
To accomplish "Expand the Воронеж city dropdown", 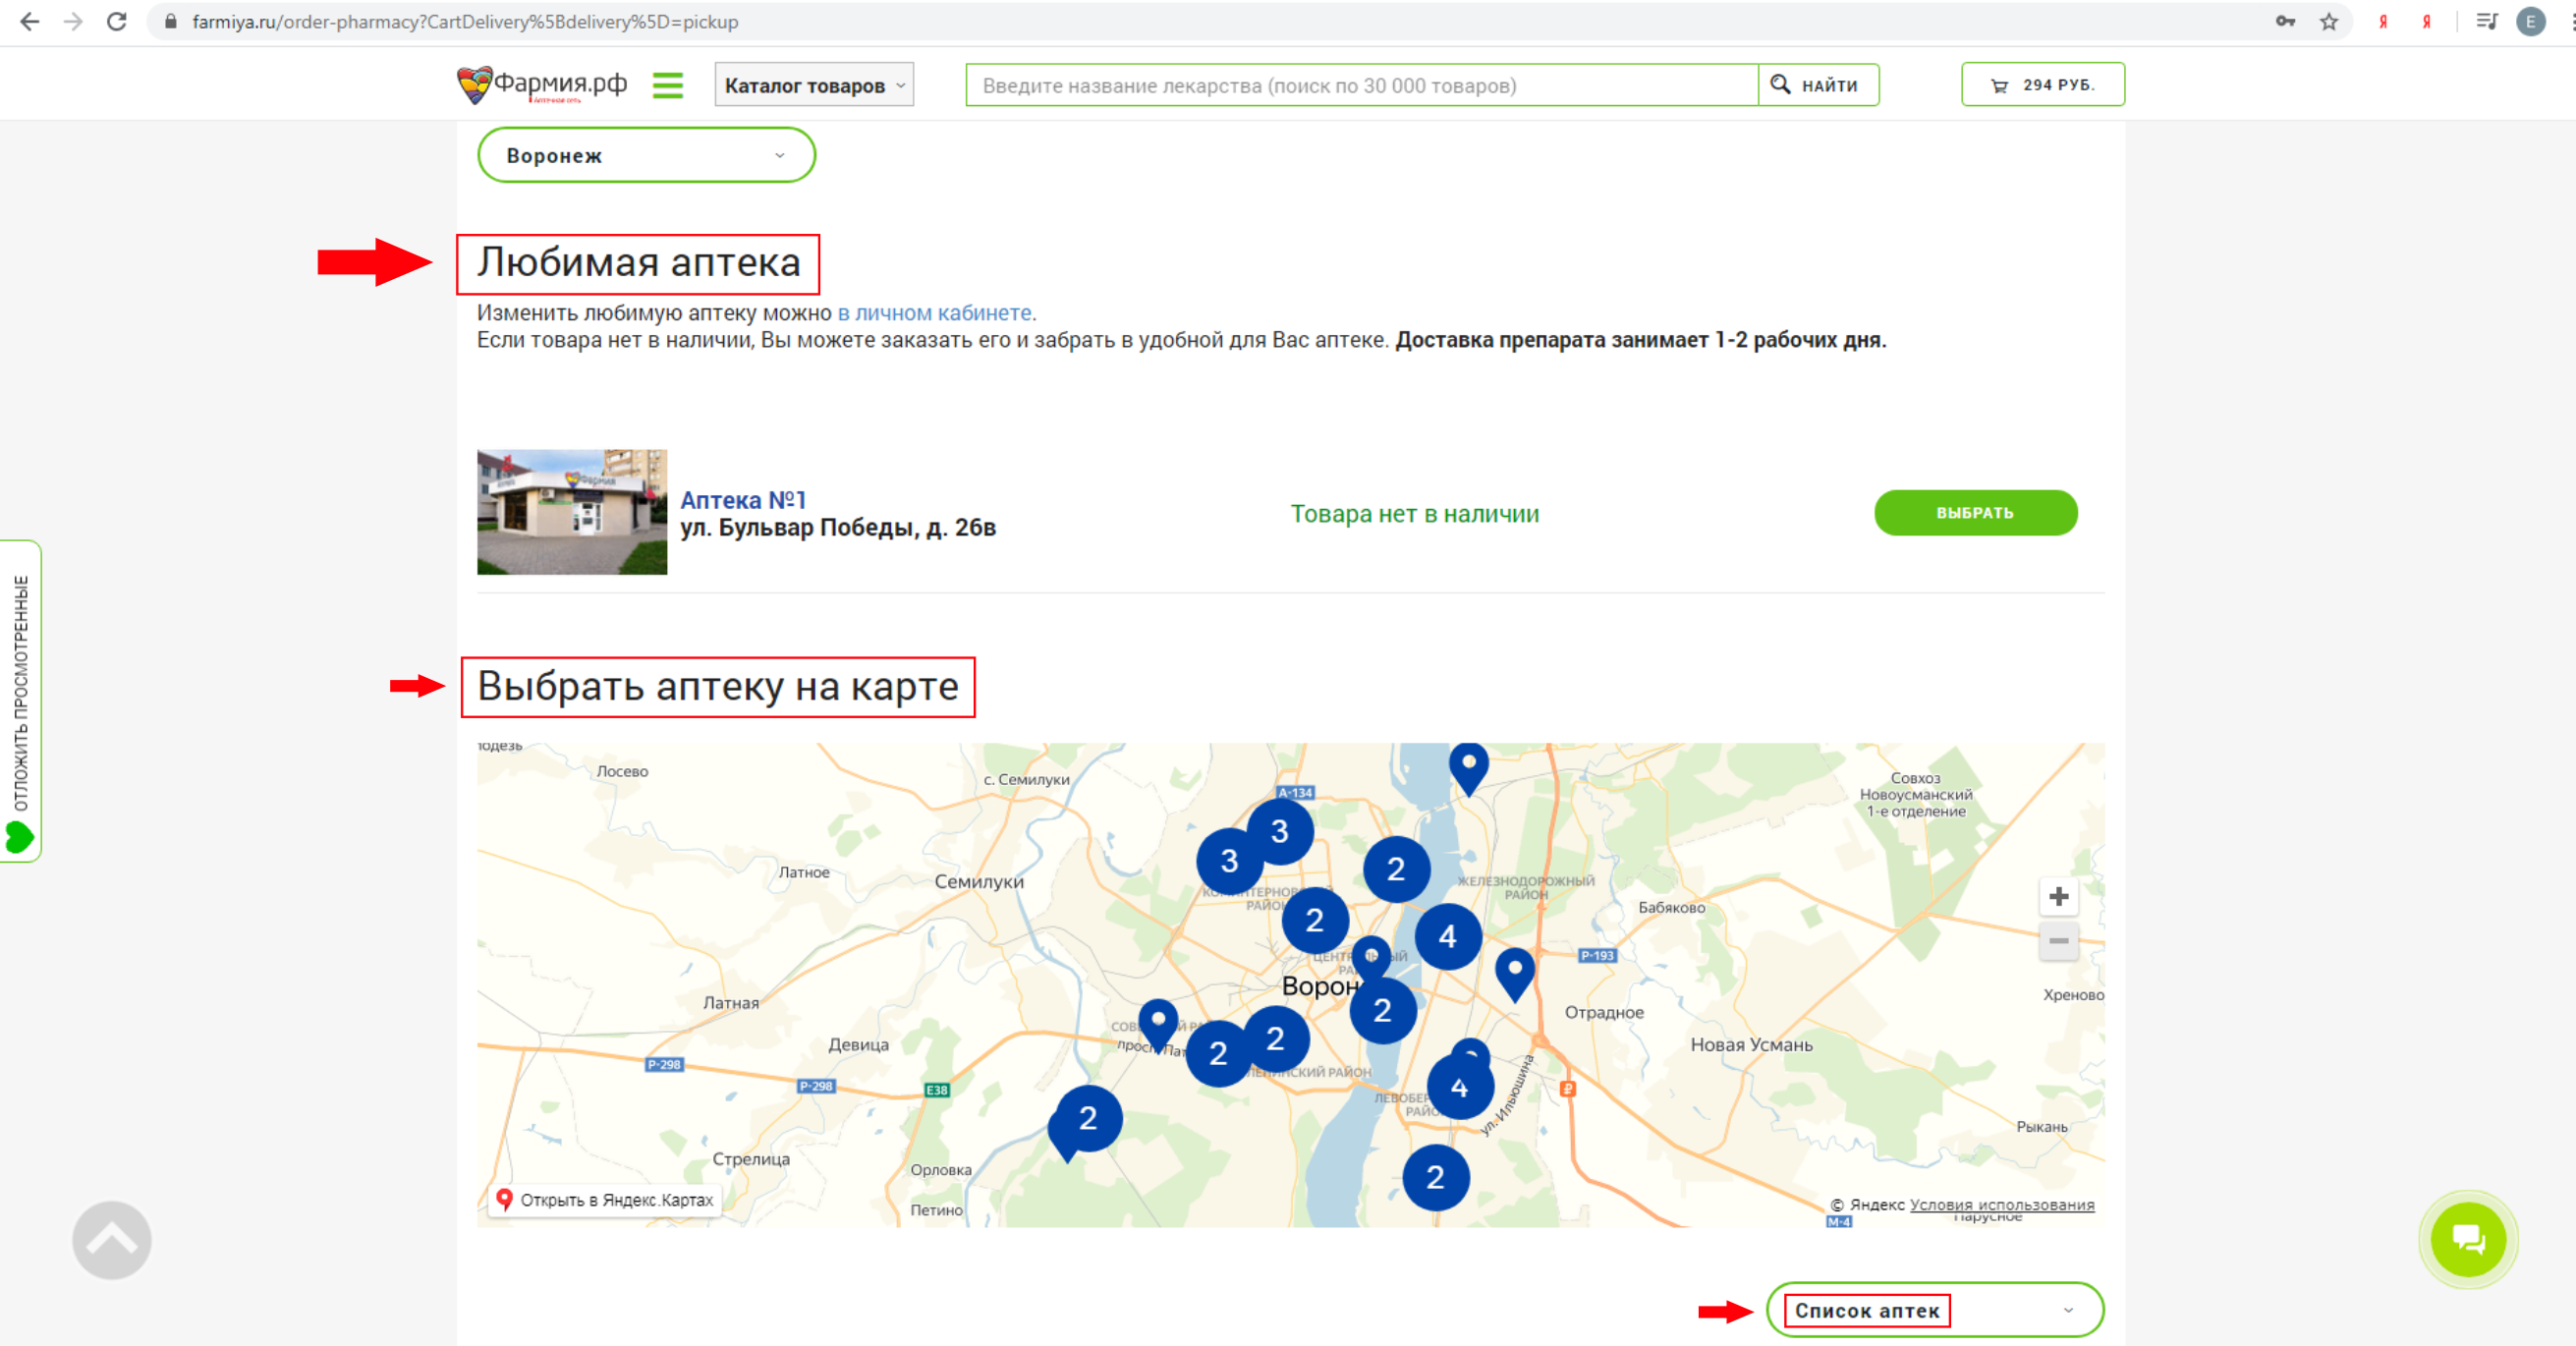I will click(646, 156).
